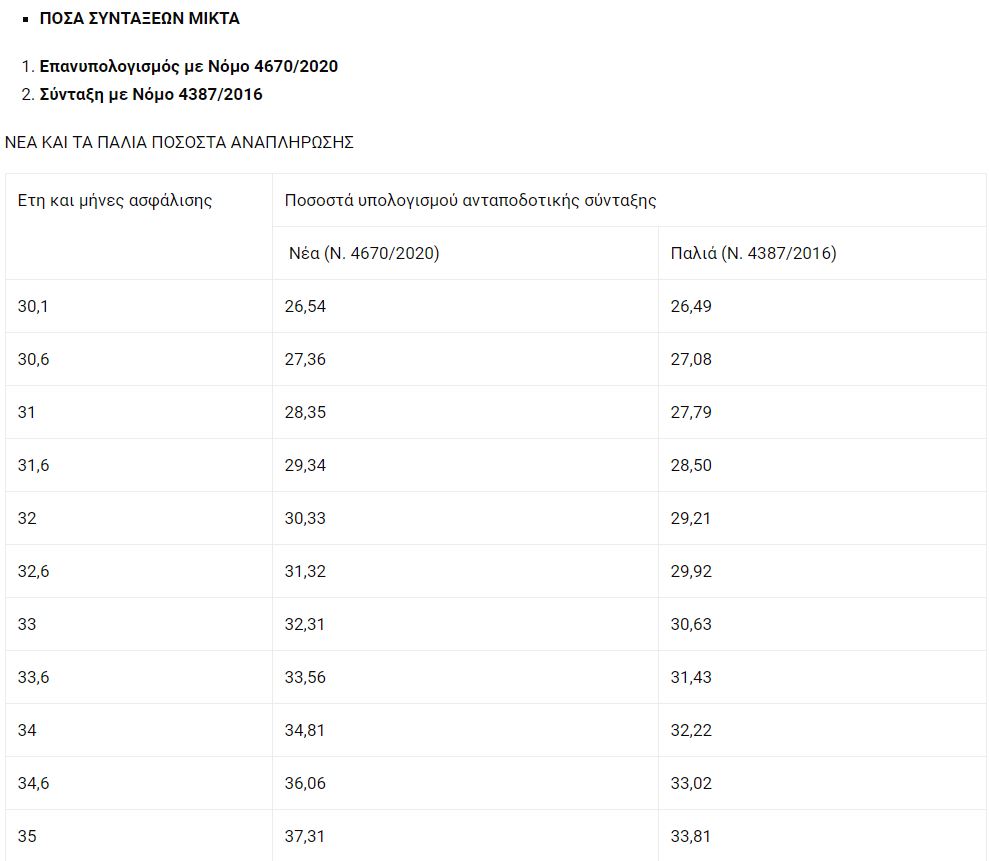Click column header Νέα (Ν. 4670/2020)
This screenshot has width=989, height=861.
pos(465,253)
